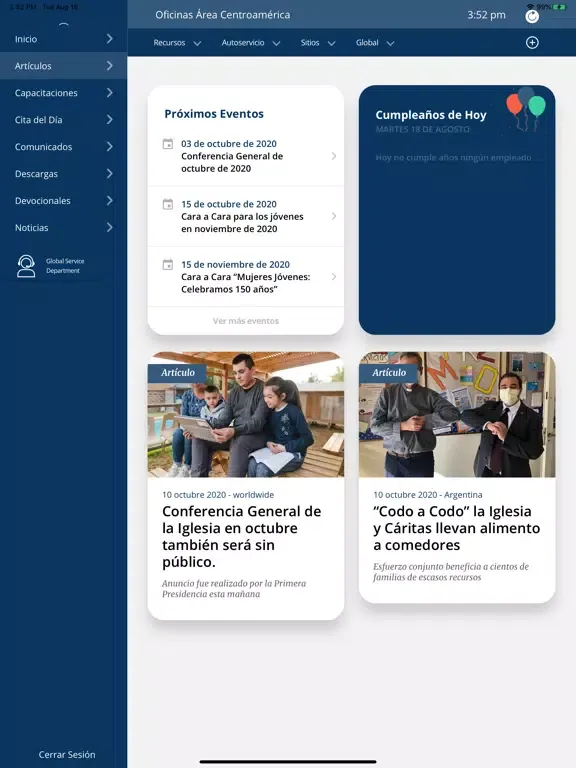Expand Devocionales chevron in sidebar
Image resolution: width=576 pixels, height=768 pixels.
point(110,200)
